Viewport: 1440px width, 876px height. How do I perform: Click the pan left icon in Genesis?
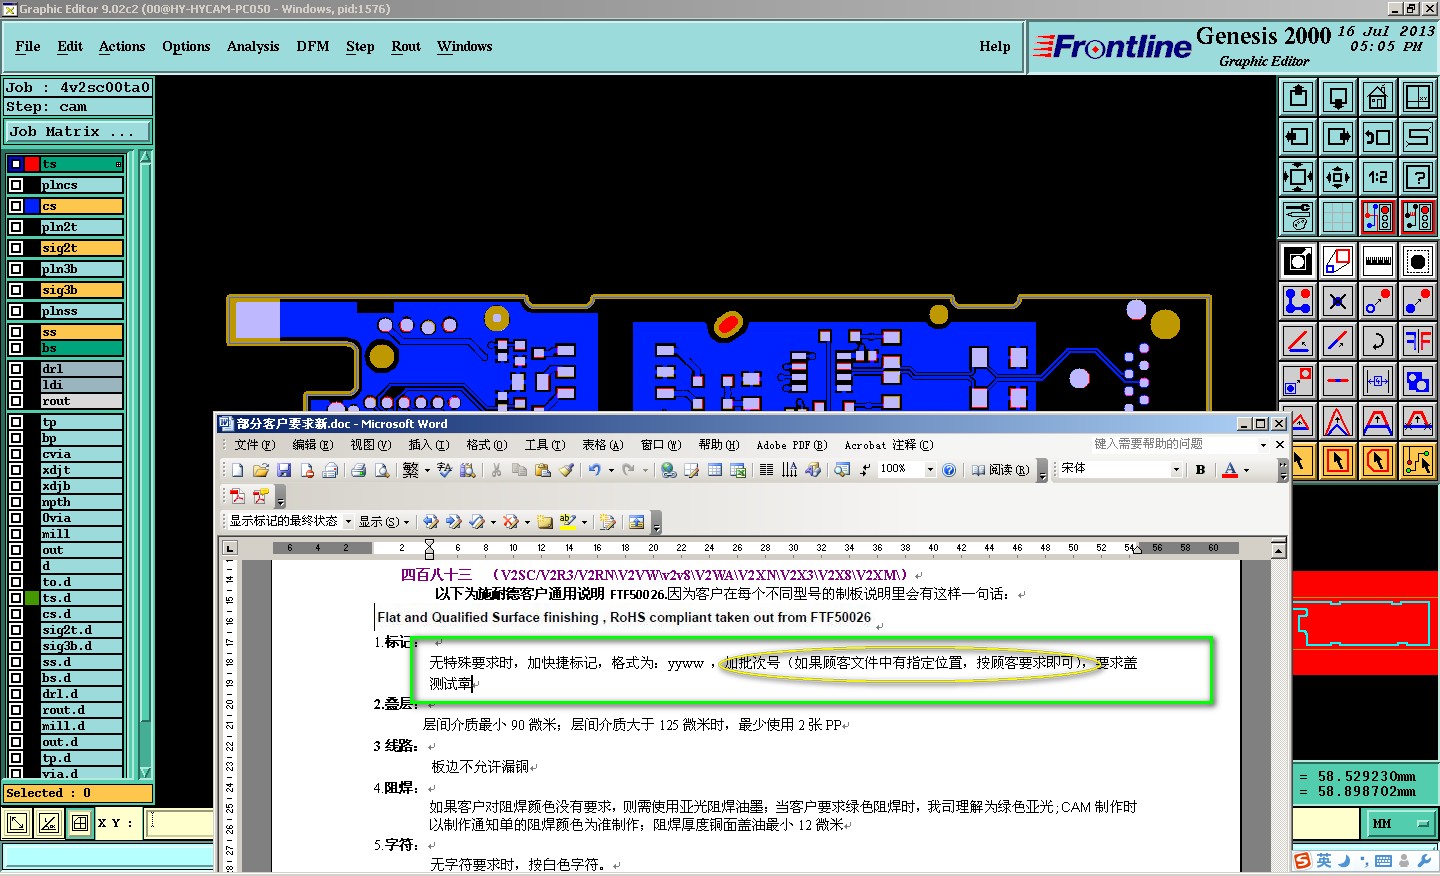(1298, 137)
